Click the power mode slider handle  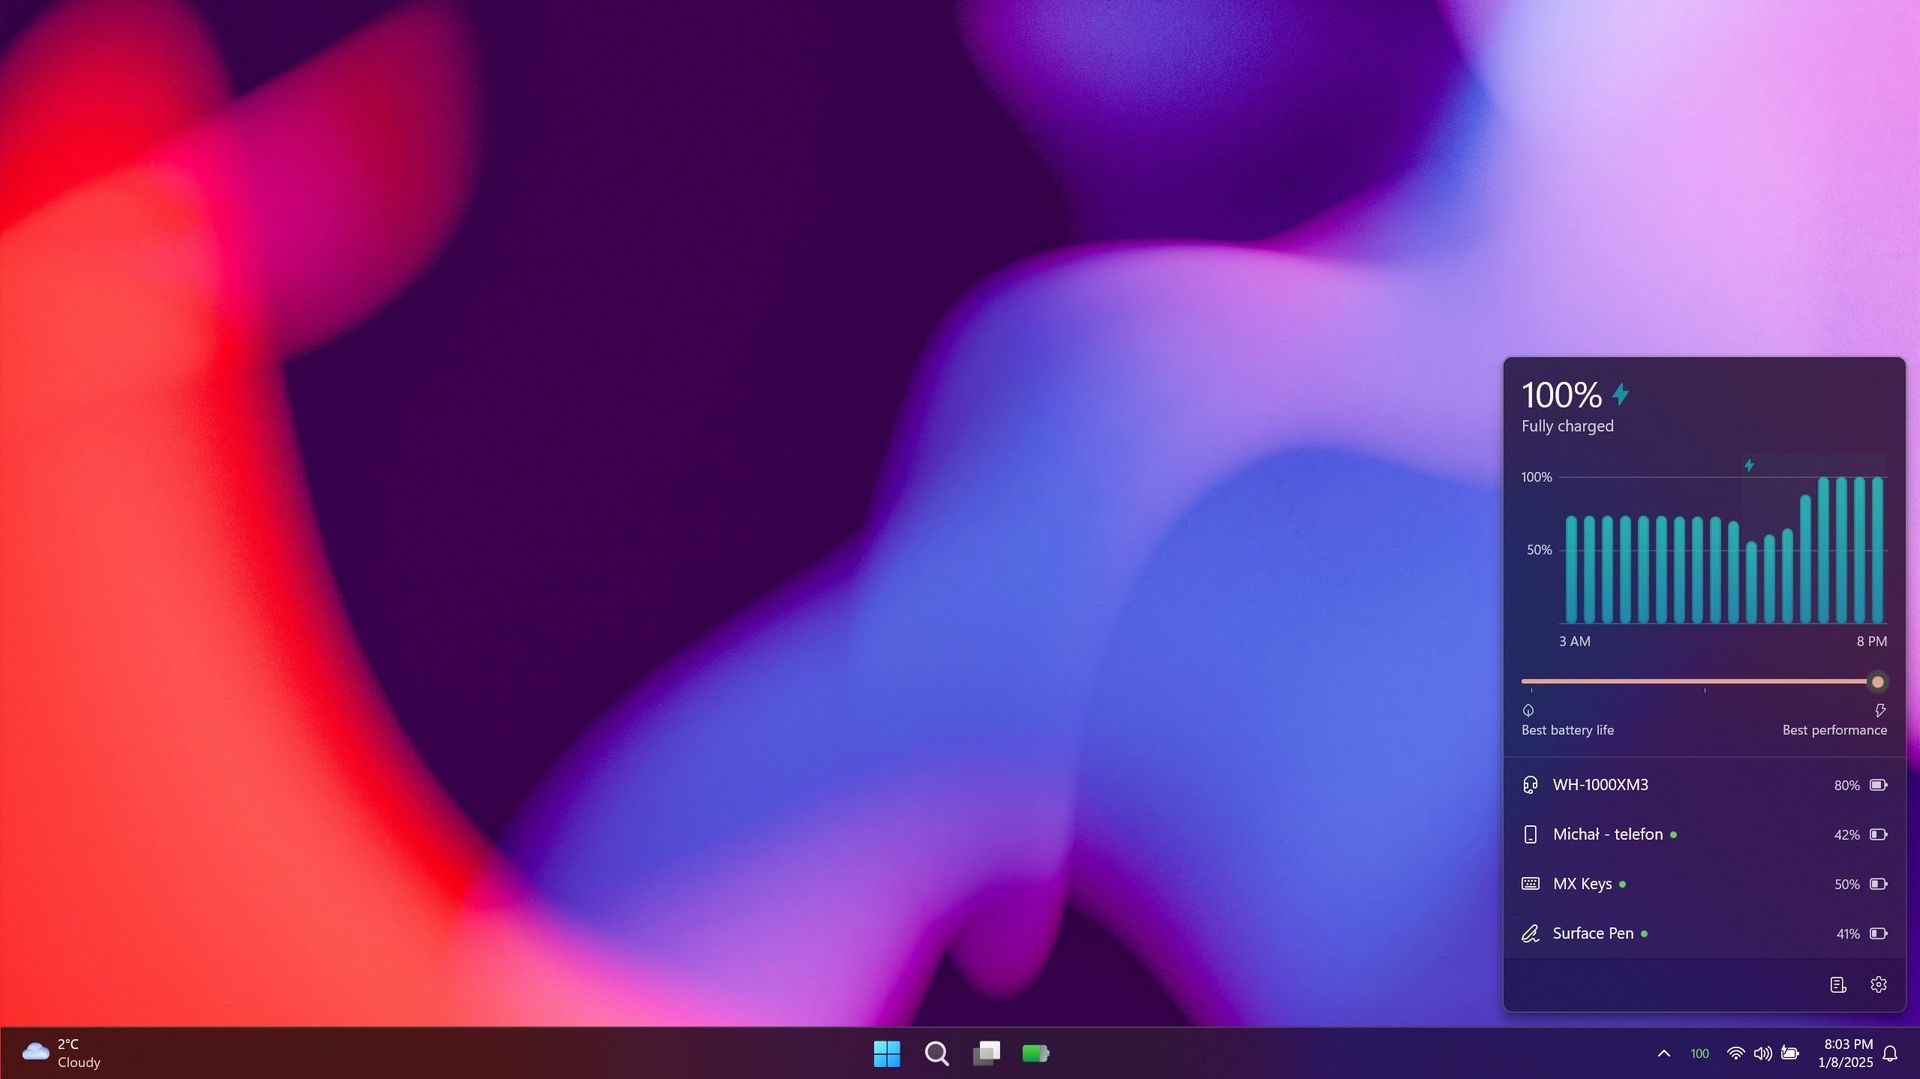1877,681
